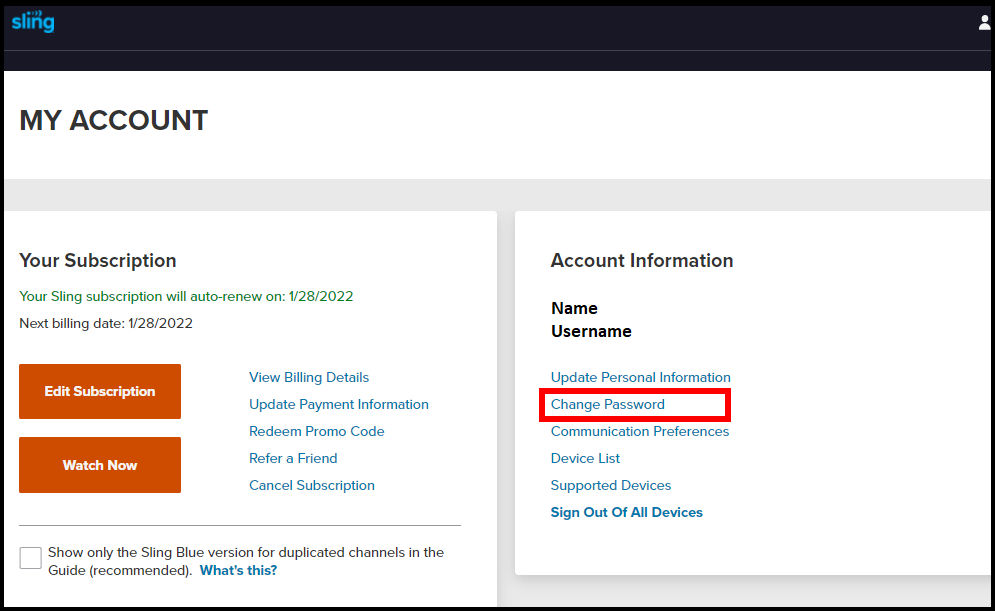Click Sign Out Of All Devices

pyautogui.click(x=626, y=512)
